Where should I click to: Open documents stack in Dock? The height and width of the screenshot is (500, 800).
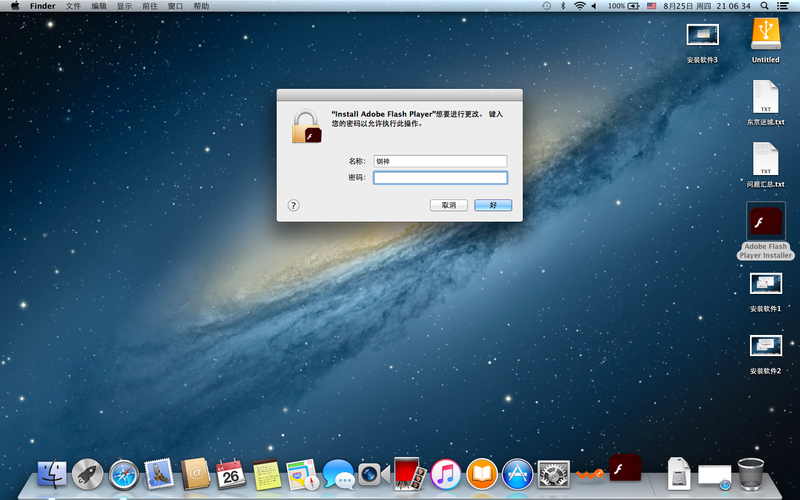[679, 474]
